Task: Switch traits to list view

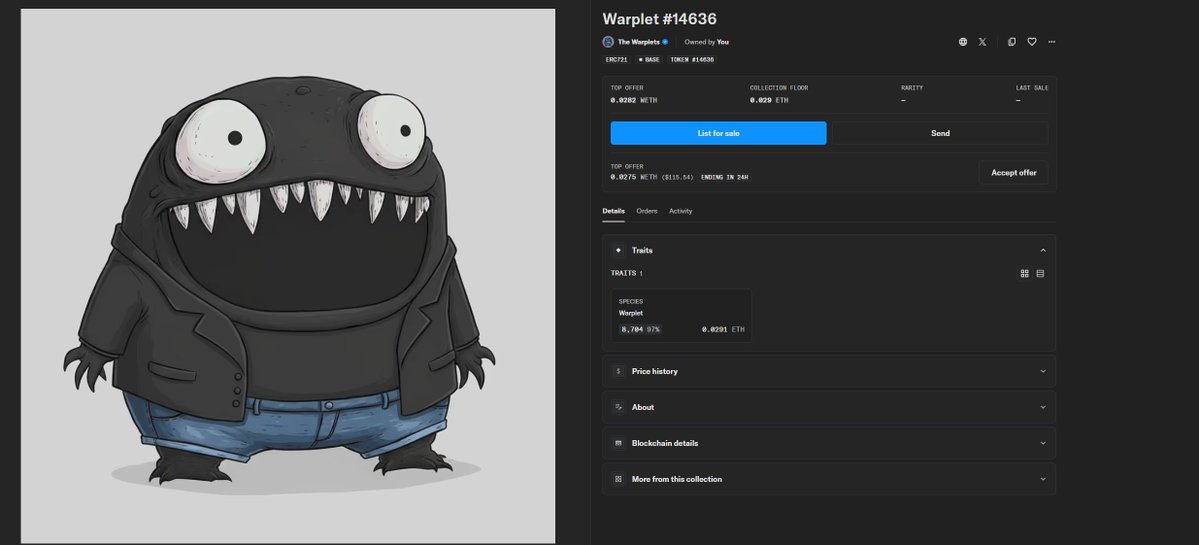Action: 1040,273
